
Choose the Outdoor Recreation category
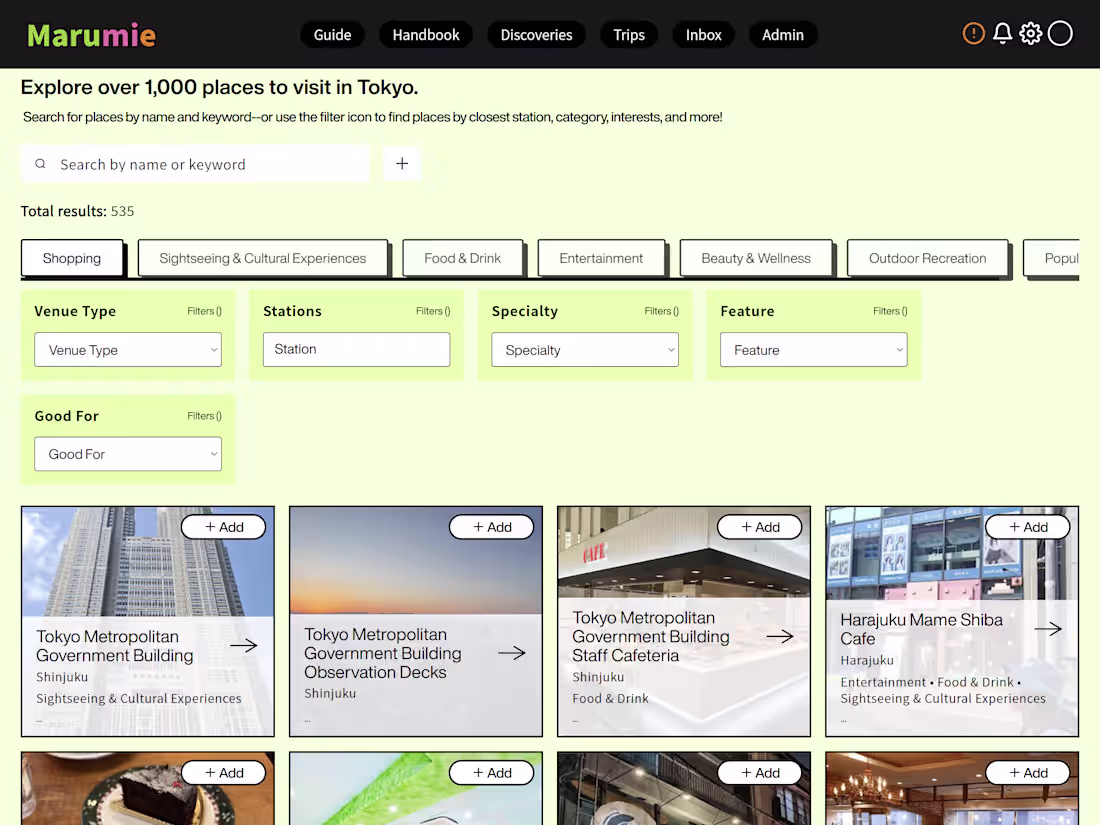click(x=927, y=258)
